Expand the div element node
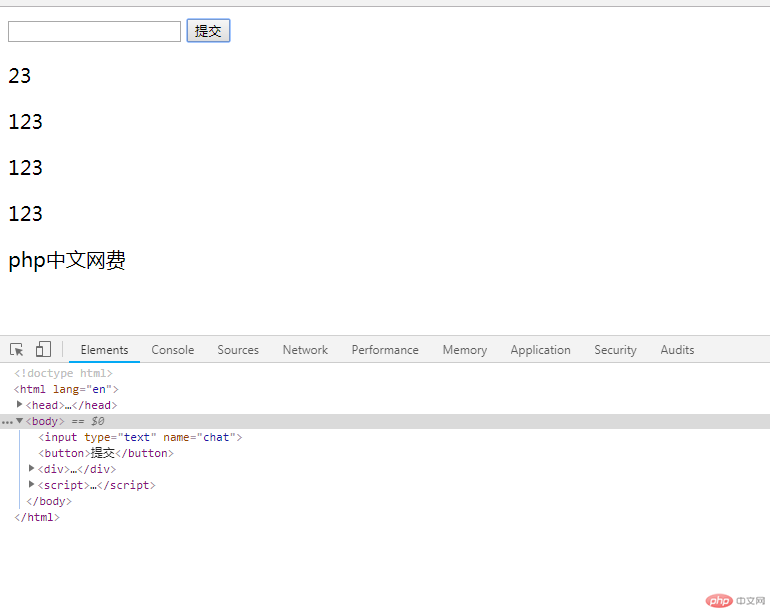The width and height of the screenshot is (770, 611). point(31,468)
